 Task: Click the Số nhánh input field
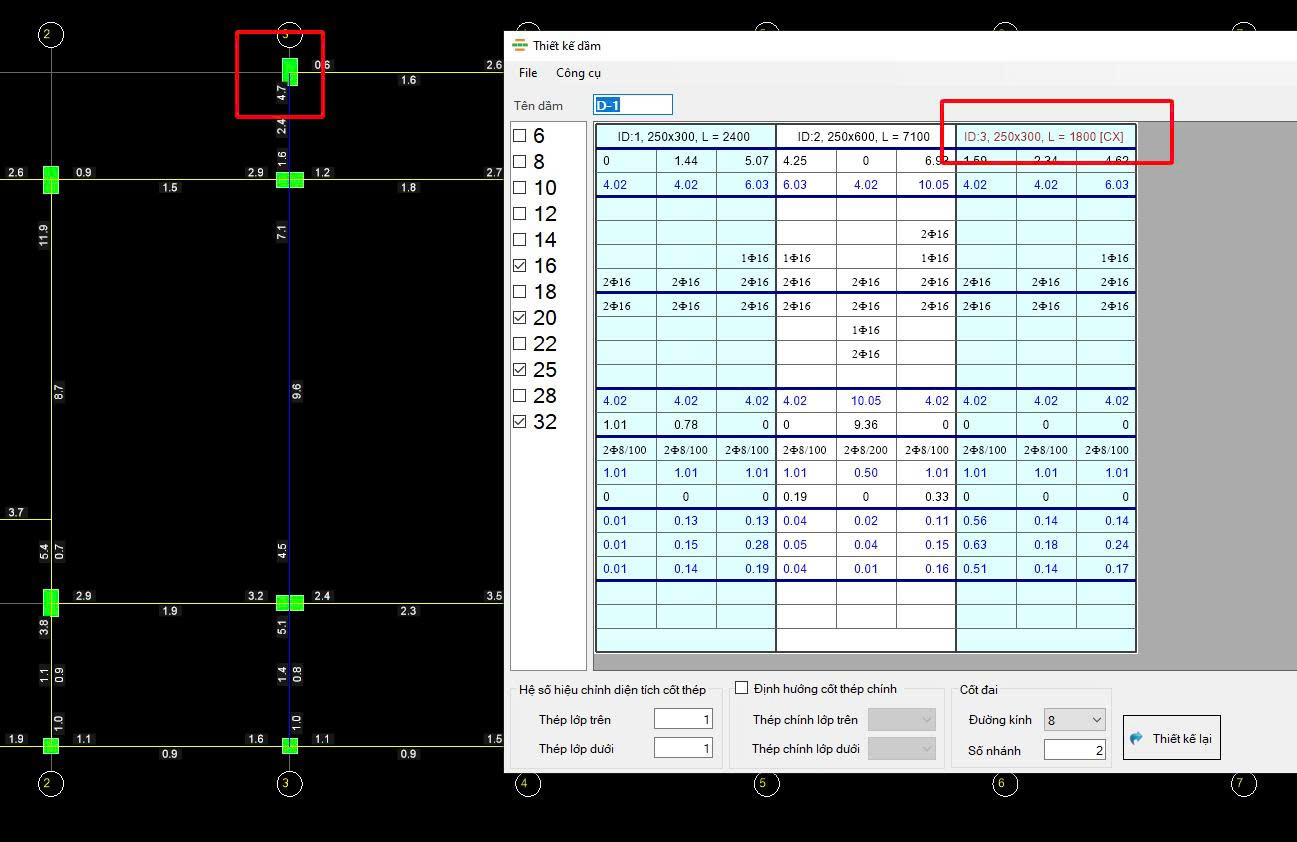tap(1075, 750)
